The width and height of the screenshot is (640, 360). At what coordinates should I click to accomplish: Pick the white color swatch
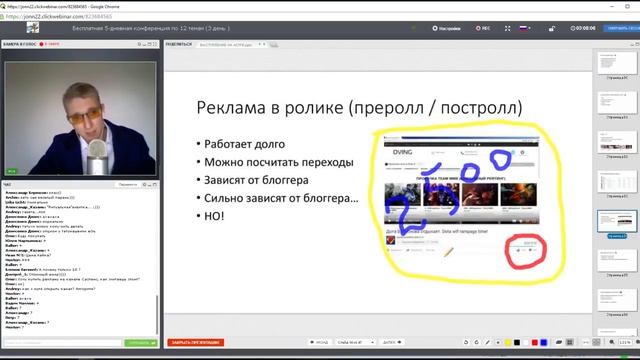(x=526, y=342)
